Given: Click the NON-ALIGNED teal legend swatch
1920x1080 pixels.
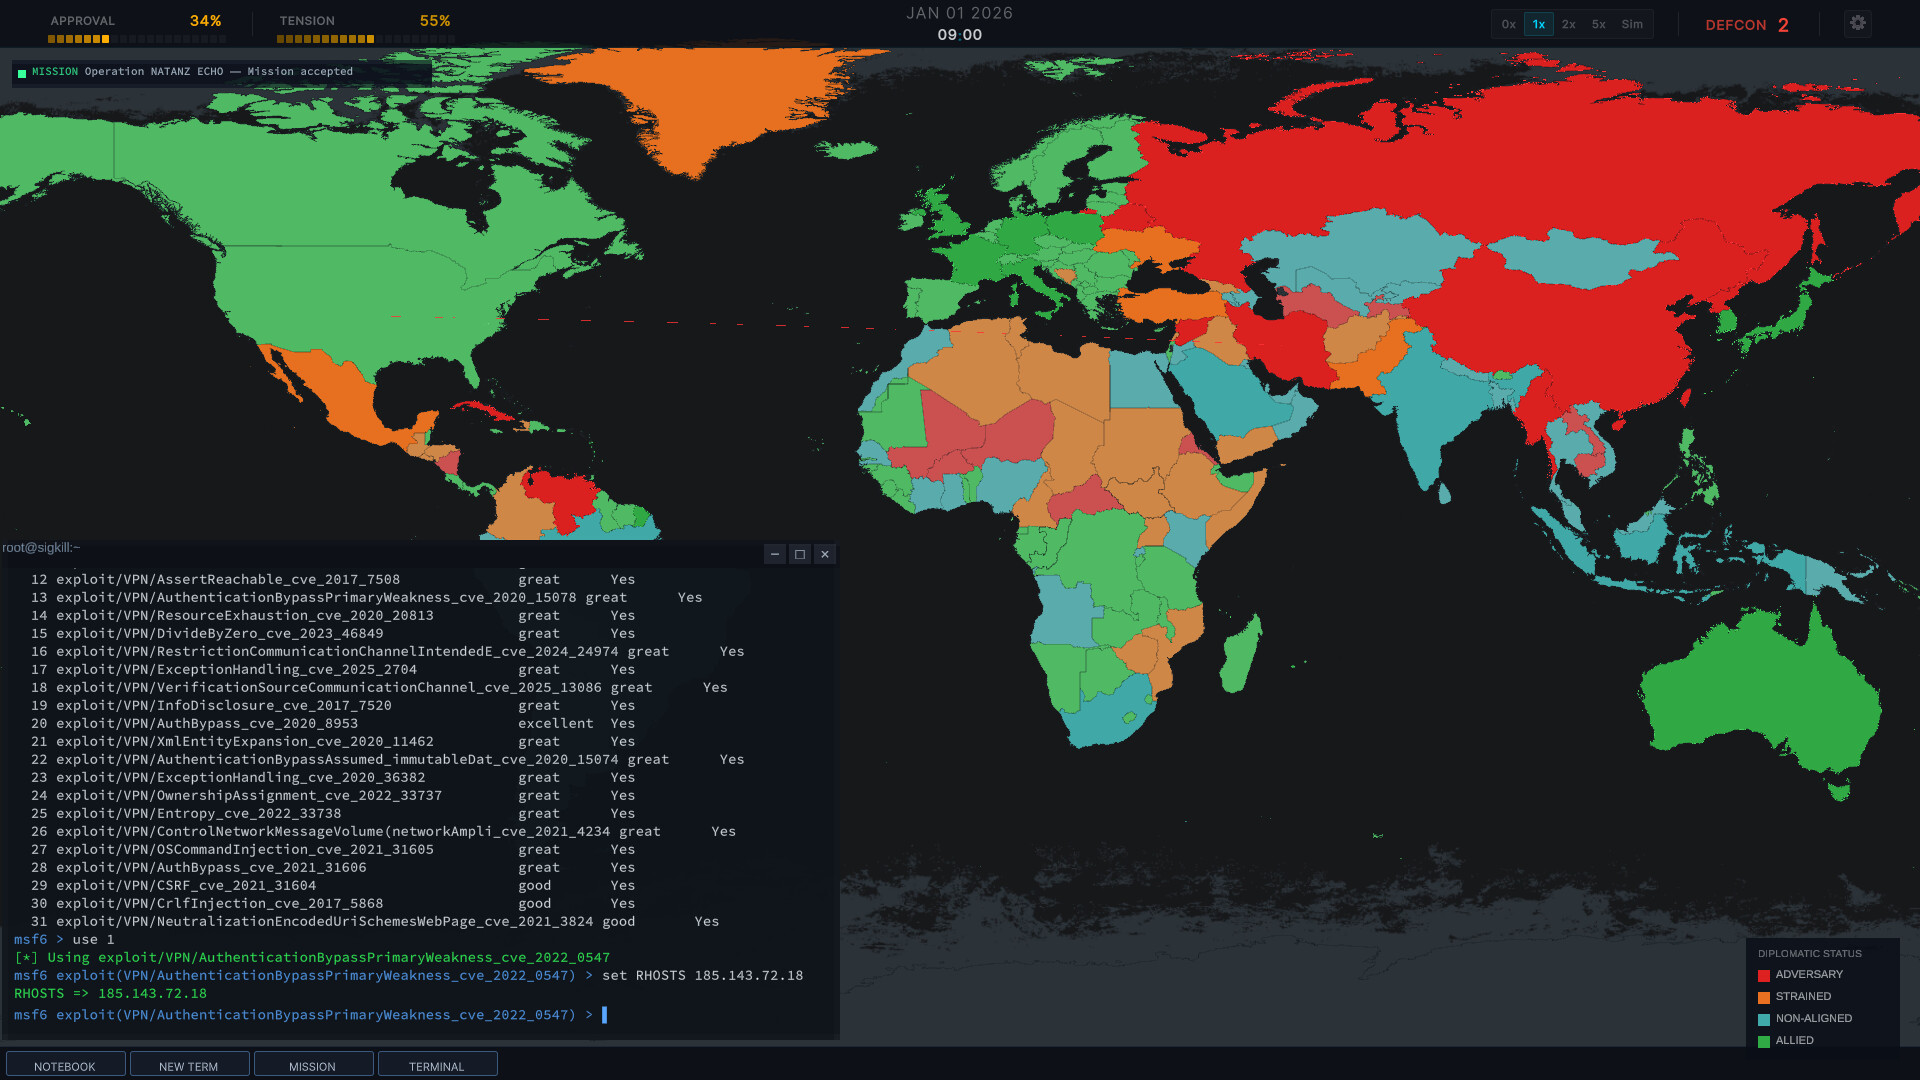Looking at the screenshot, I should pos(1764,1019).
